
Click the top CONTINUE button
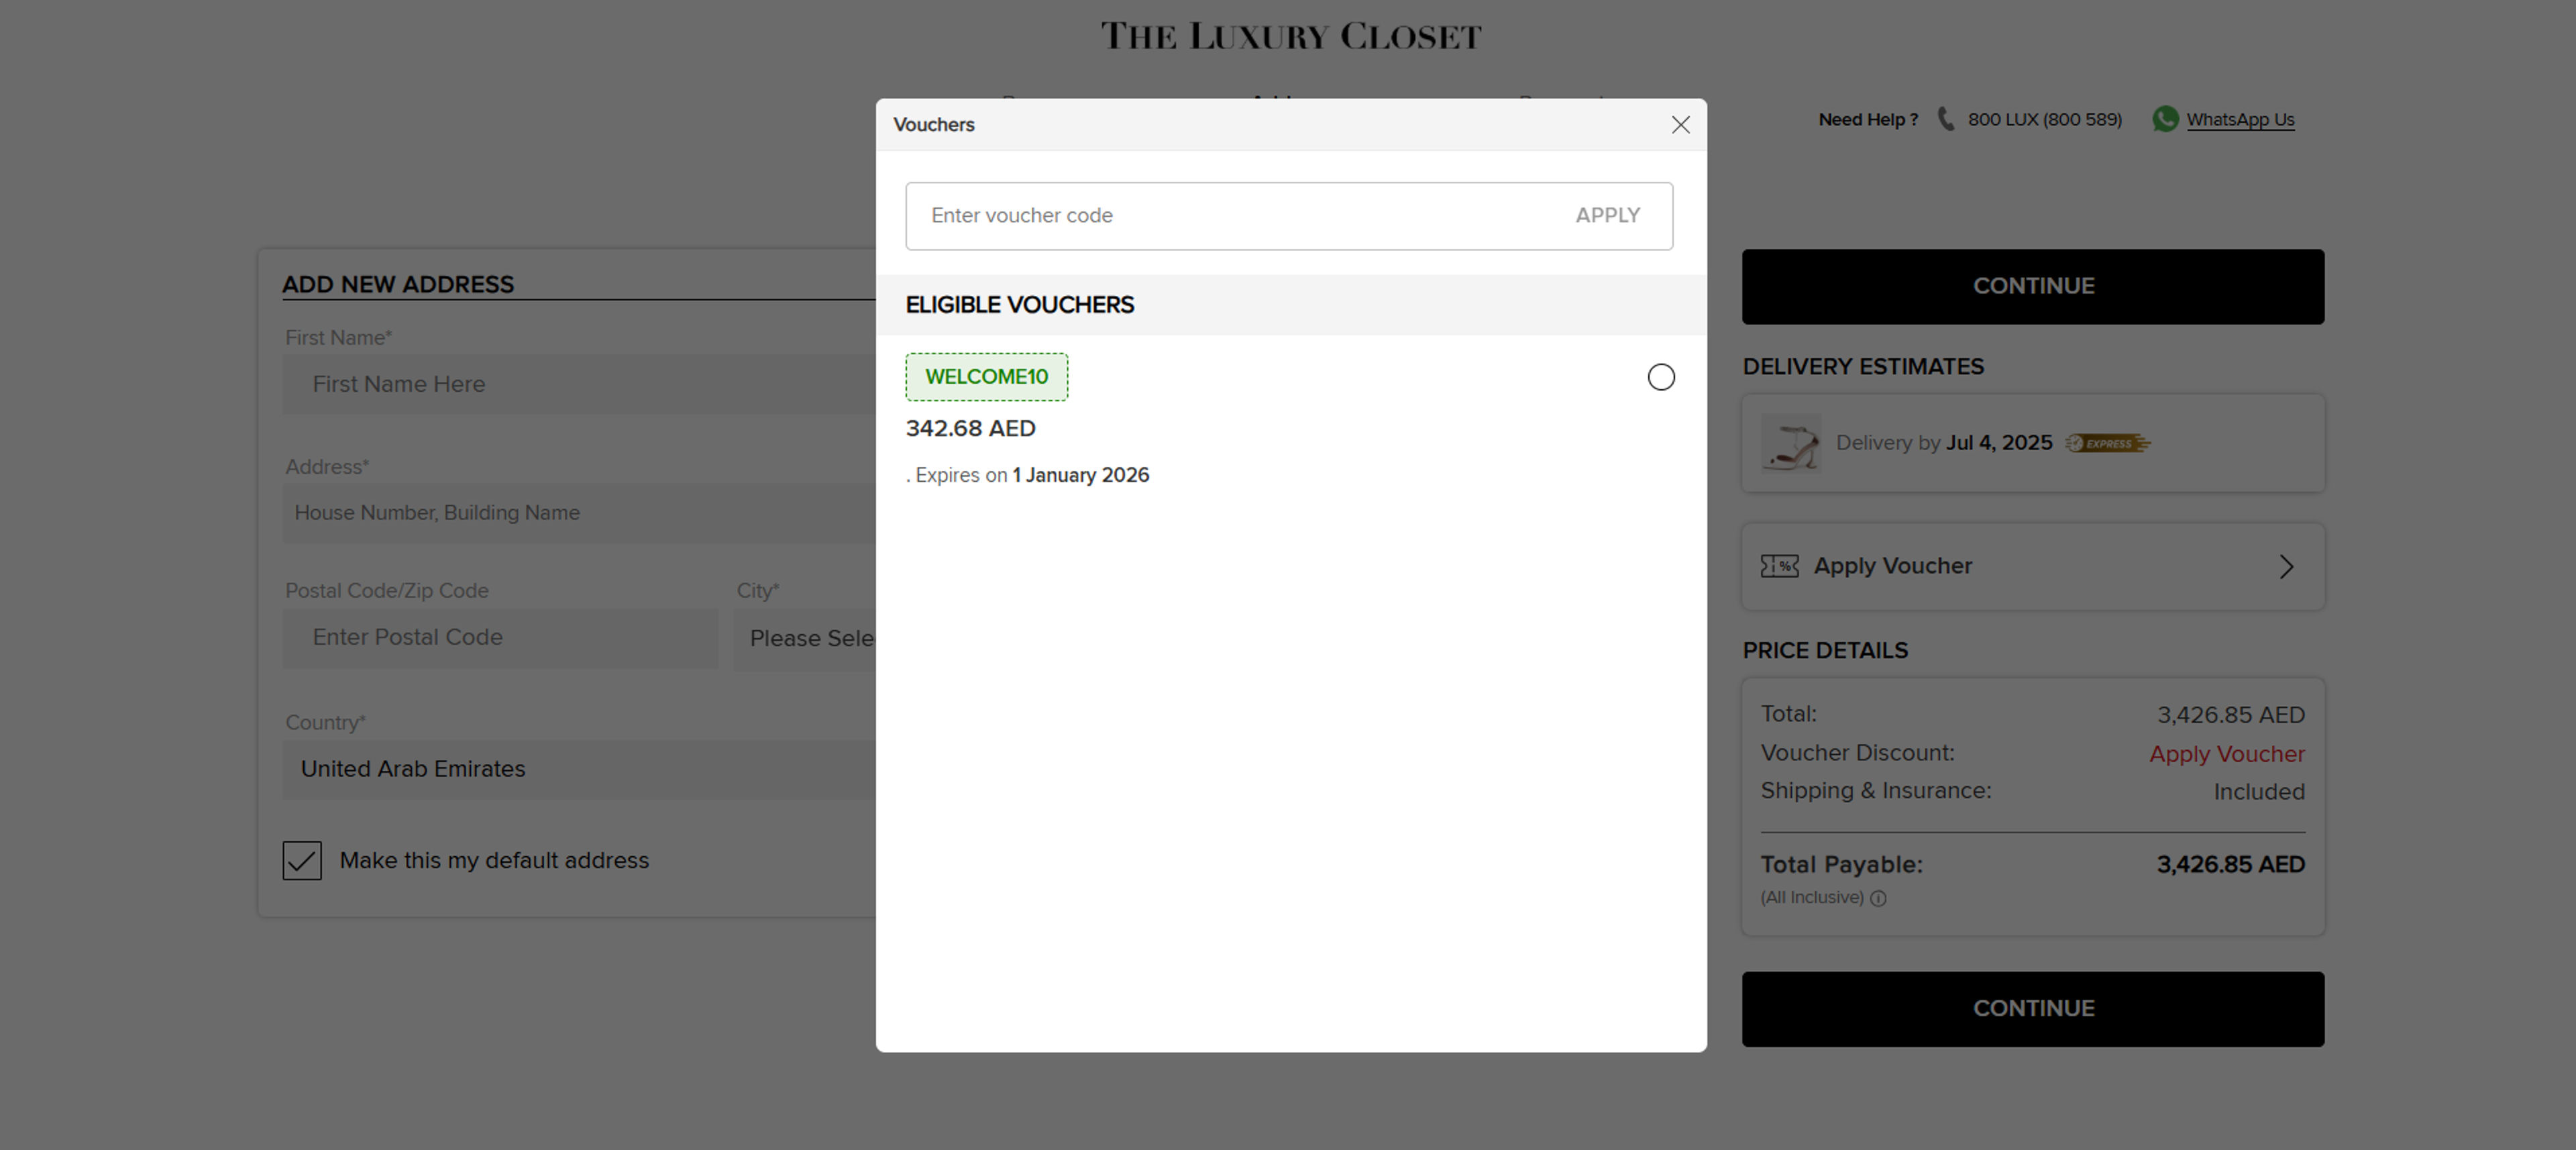click(2033, 286)
